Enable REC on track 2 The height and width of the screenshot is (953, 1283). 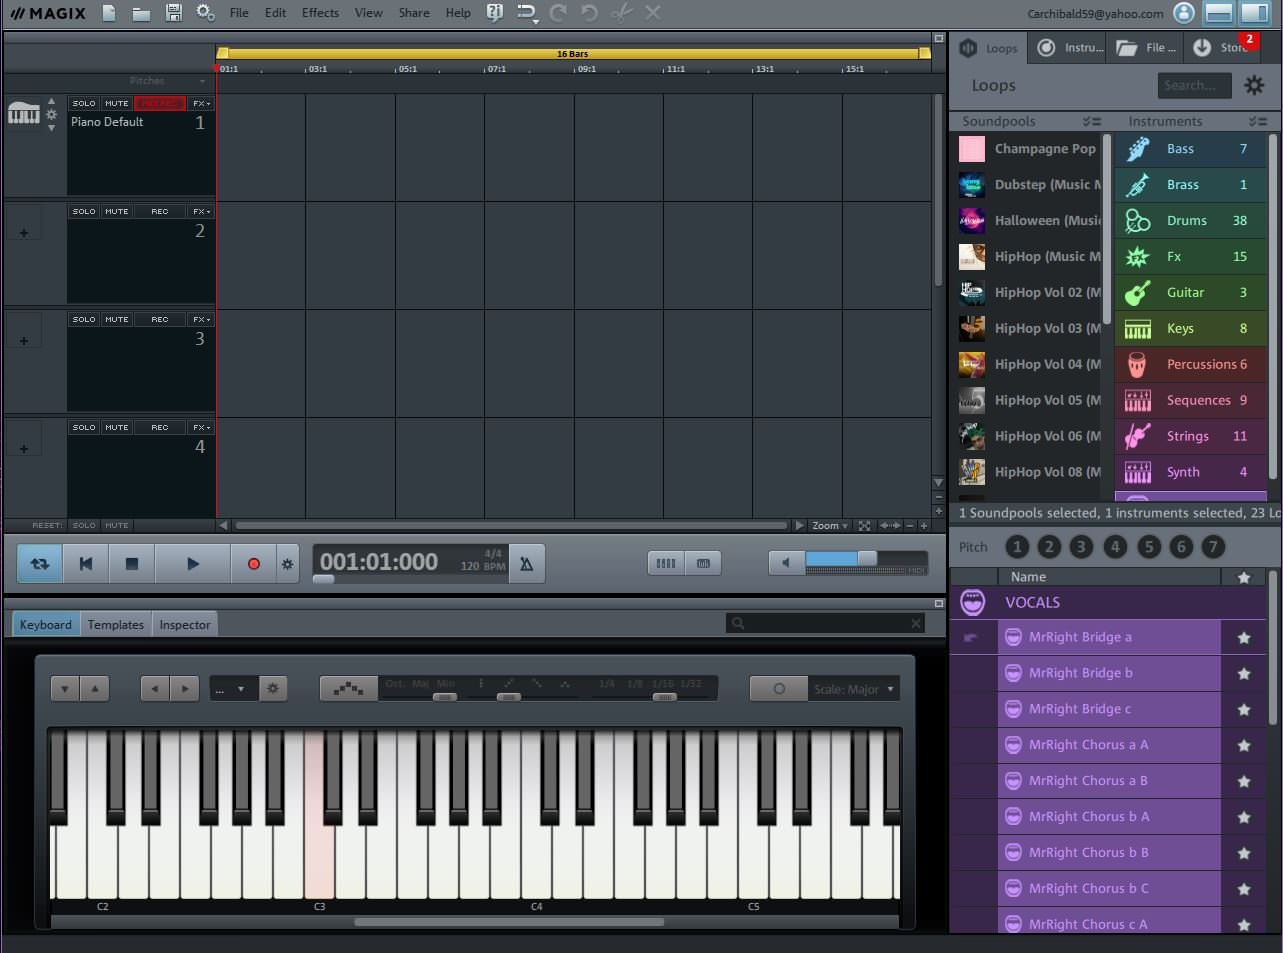point(160,211)
